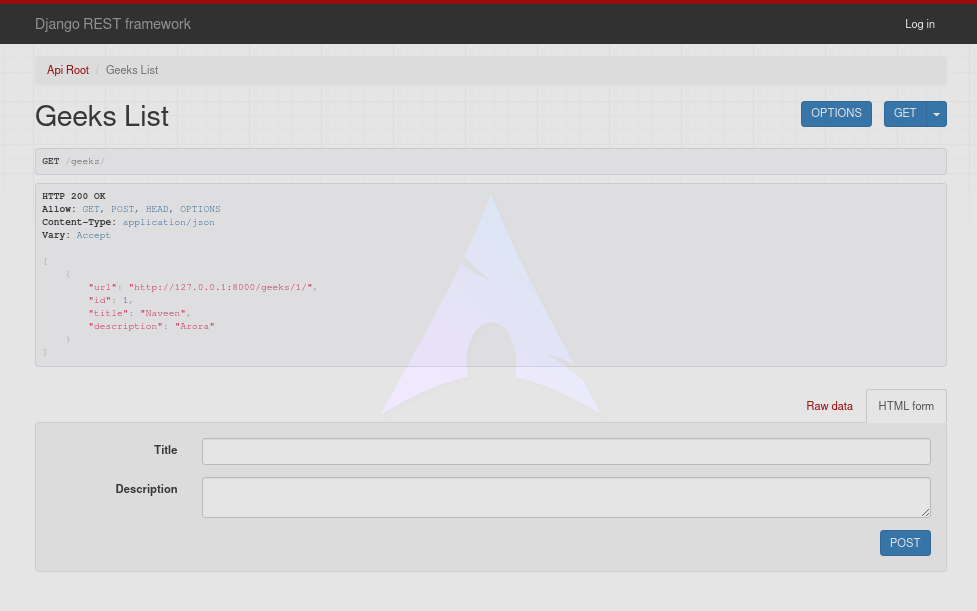Click GET in the Allow header
Image resolution: width=977 pixels, height=611 pixels.
pyautogui.click(x=90, y=209)
